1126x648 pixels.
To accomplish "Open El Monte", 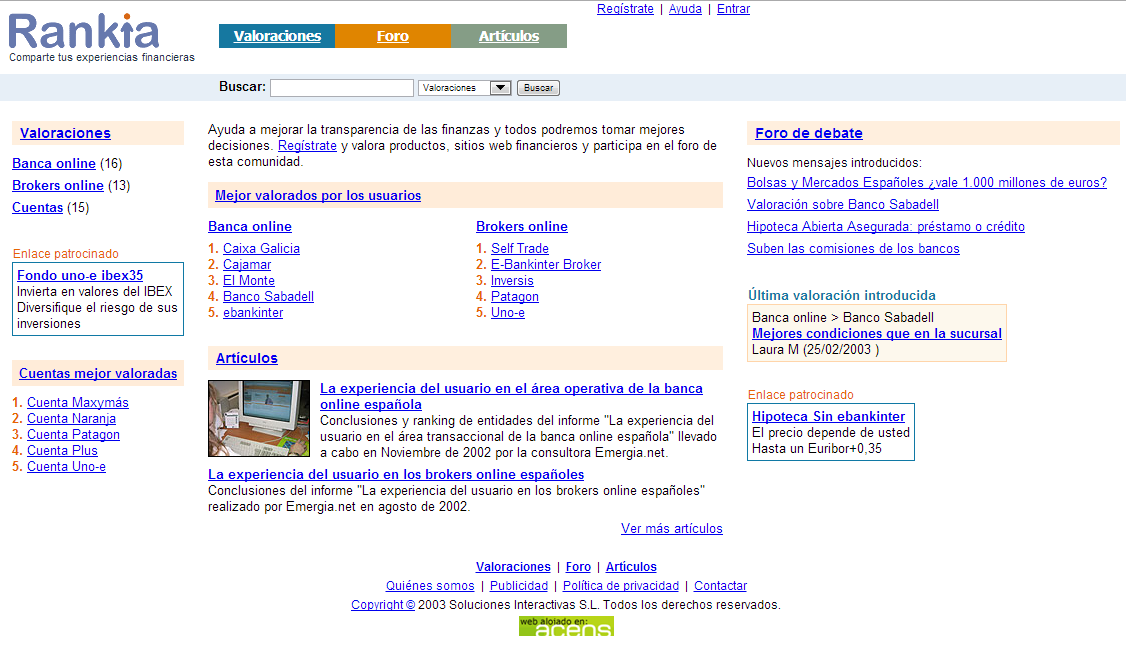I will coord(248,281).
